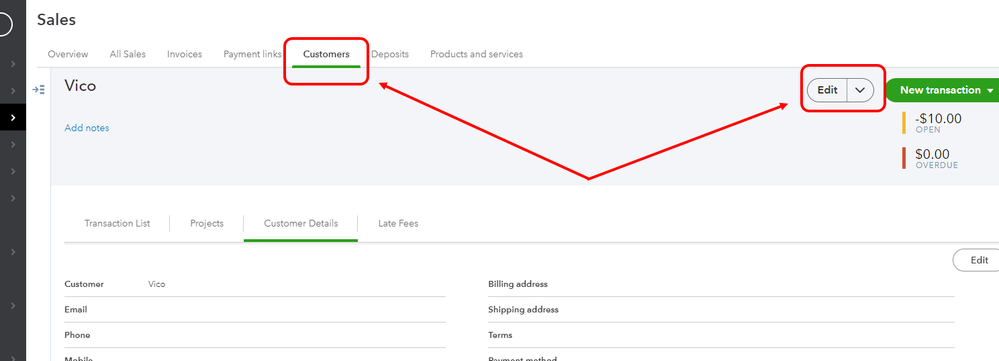Click the Customer field label
Screen dimensions: 999x361
click(84, 284)
